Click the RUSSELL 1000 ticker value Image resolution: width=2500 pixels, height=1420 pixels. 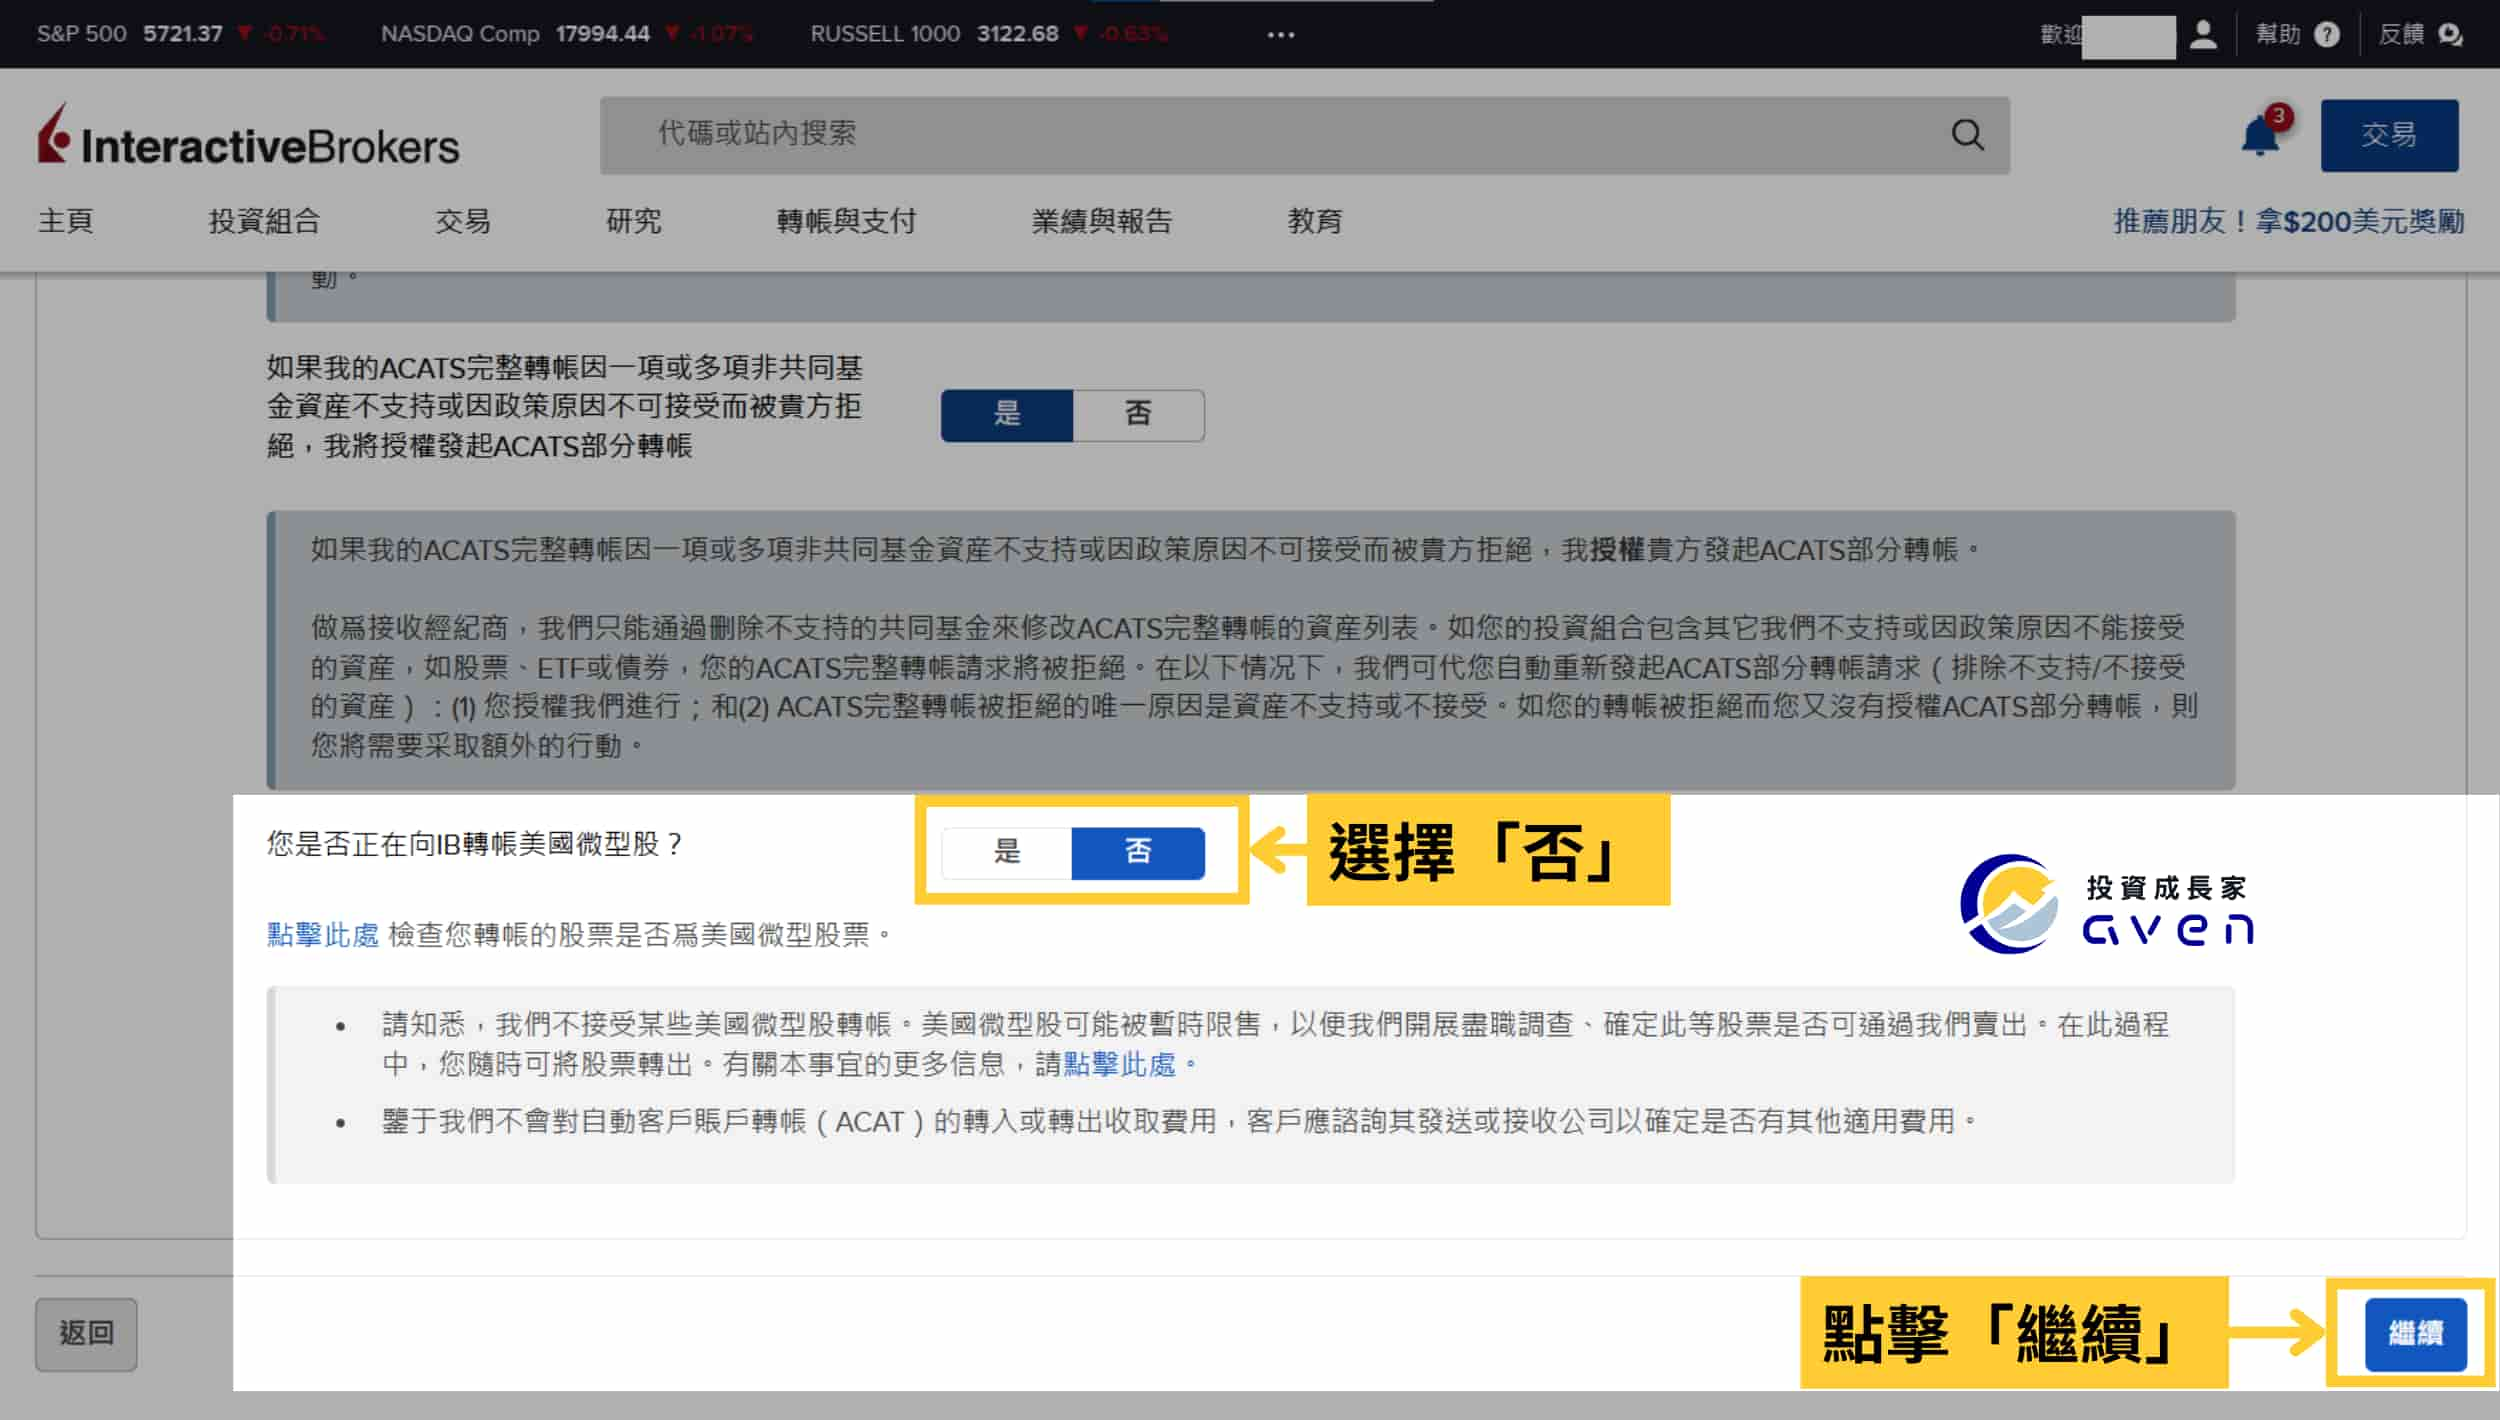click(x=1017, y=34)
